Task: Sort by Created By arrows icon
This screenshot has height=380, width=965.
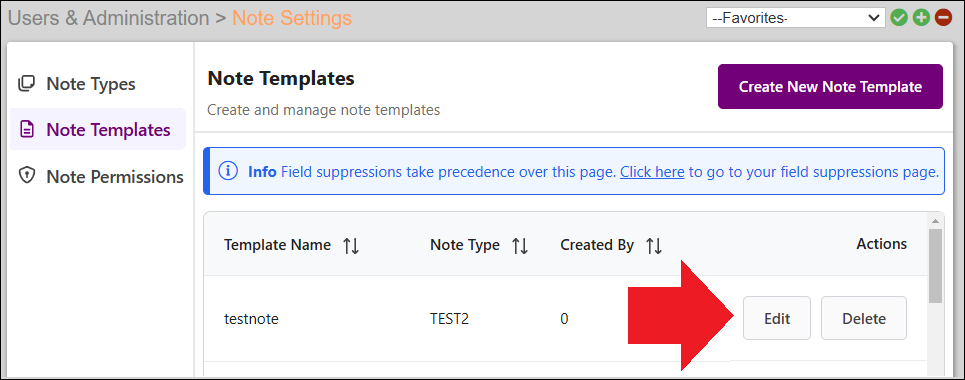Action: click(x=654, y=246)
